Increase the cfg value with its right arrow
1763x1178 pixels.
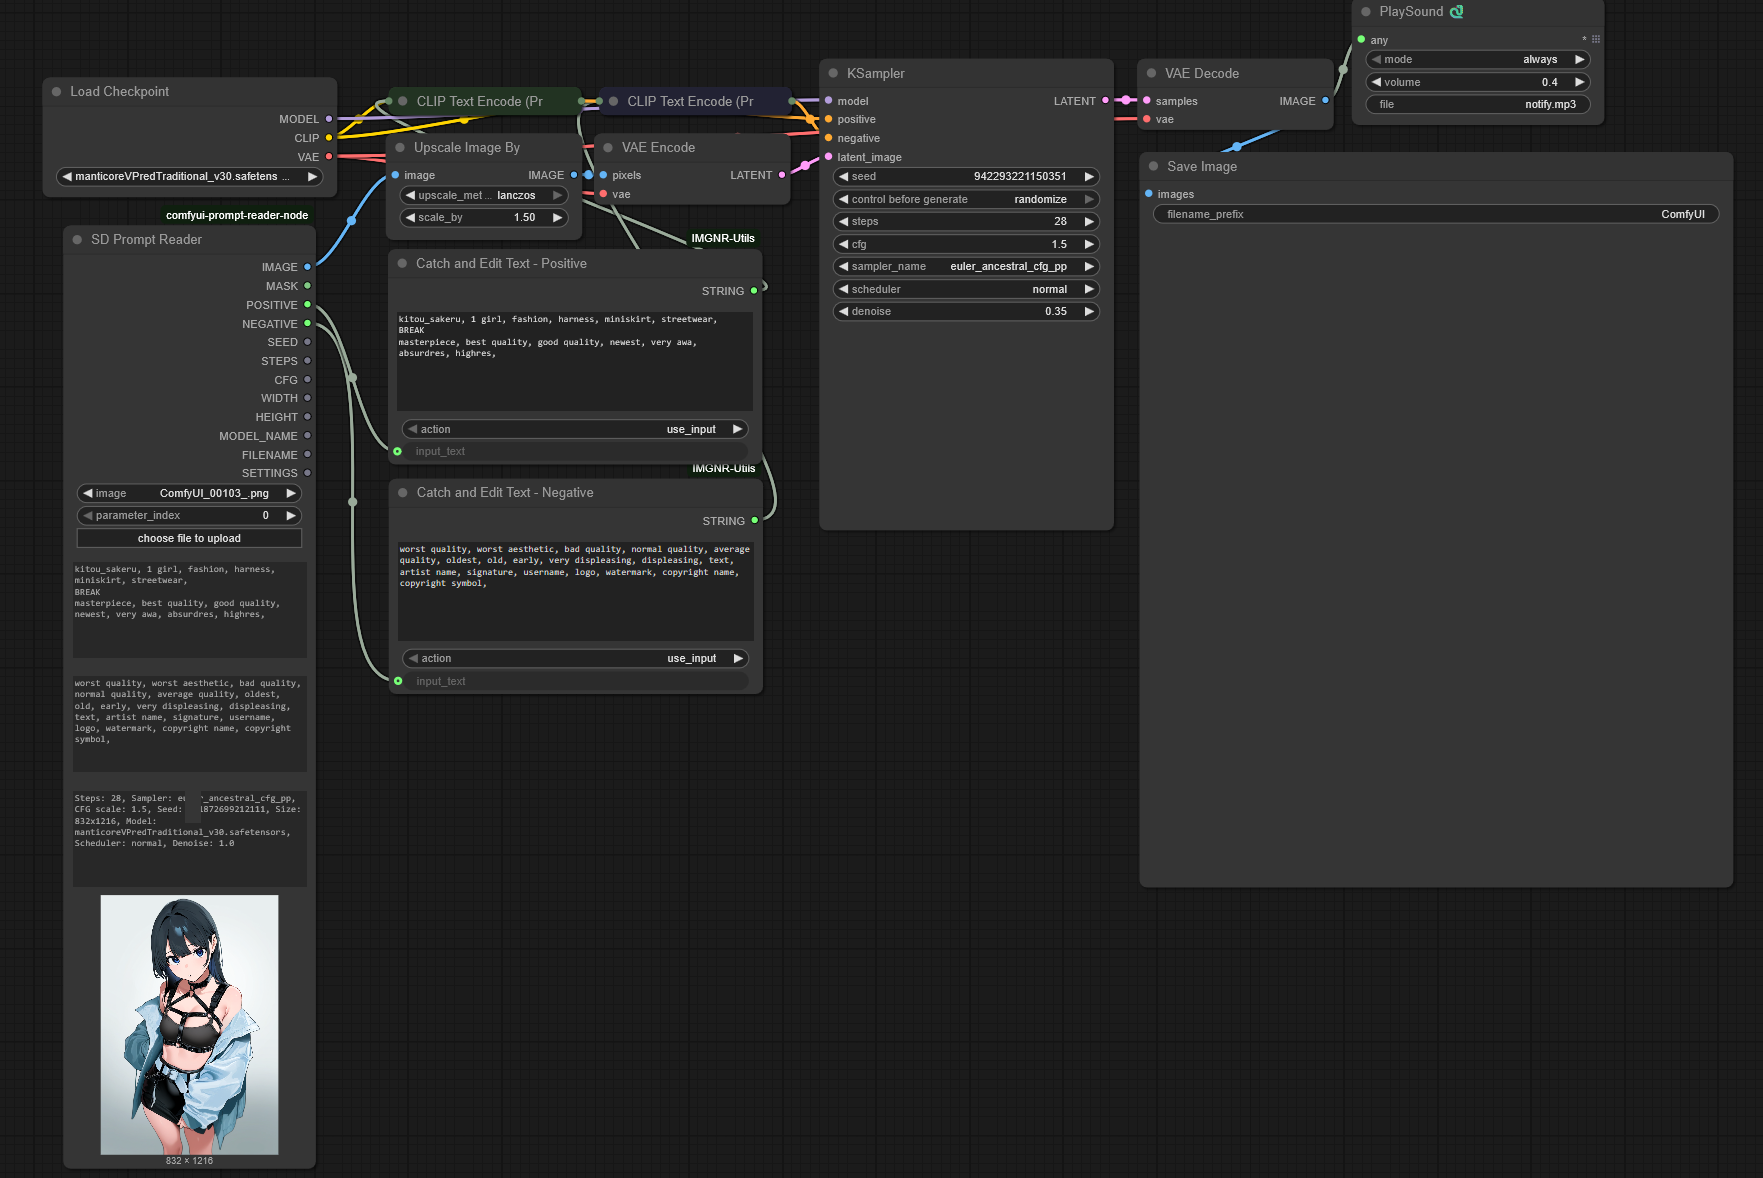pos(1089,244)
